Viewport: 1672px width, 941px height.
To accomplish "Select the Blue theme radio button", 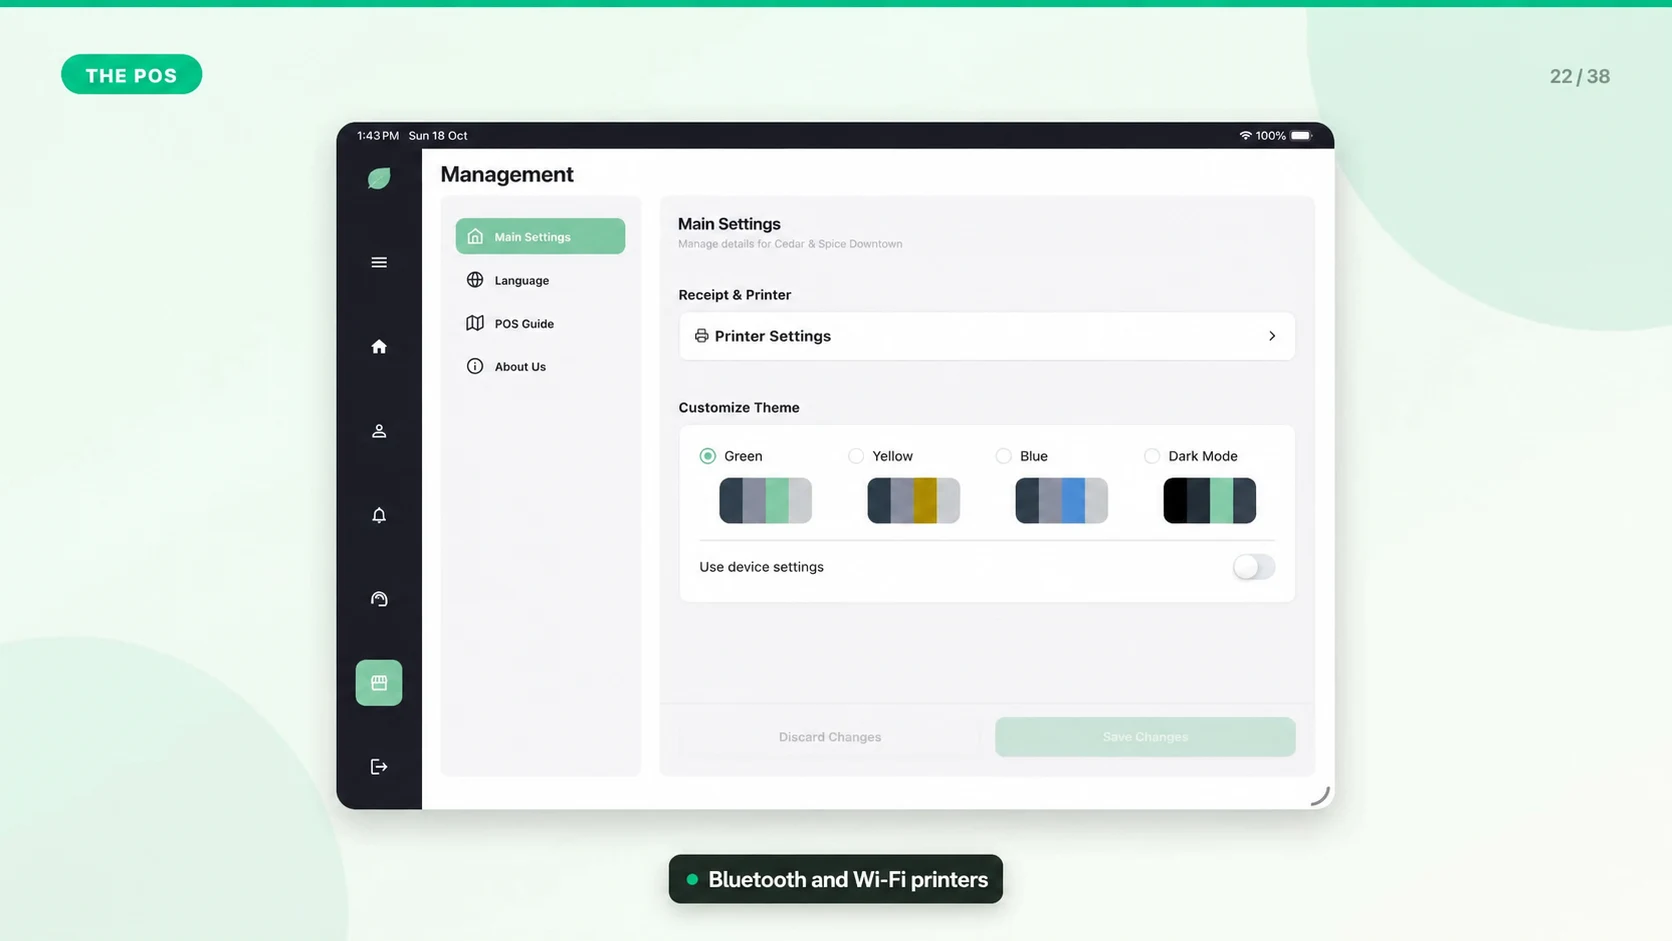I will coord(1004,456).
